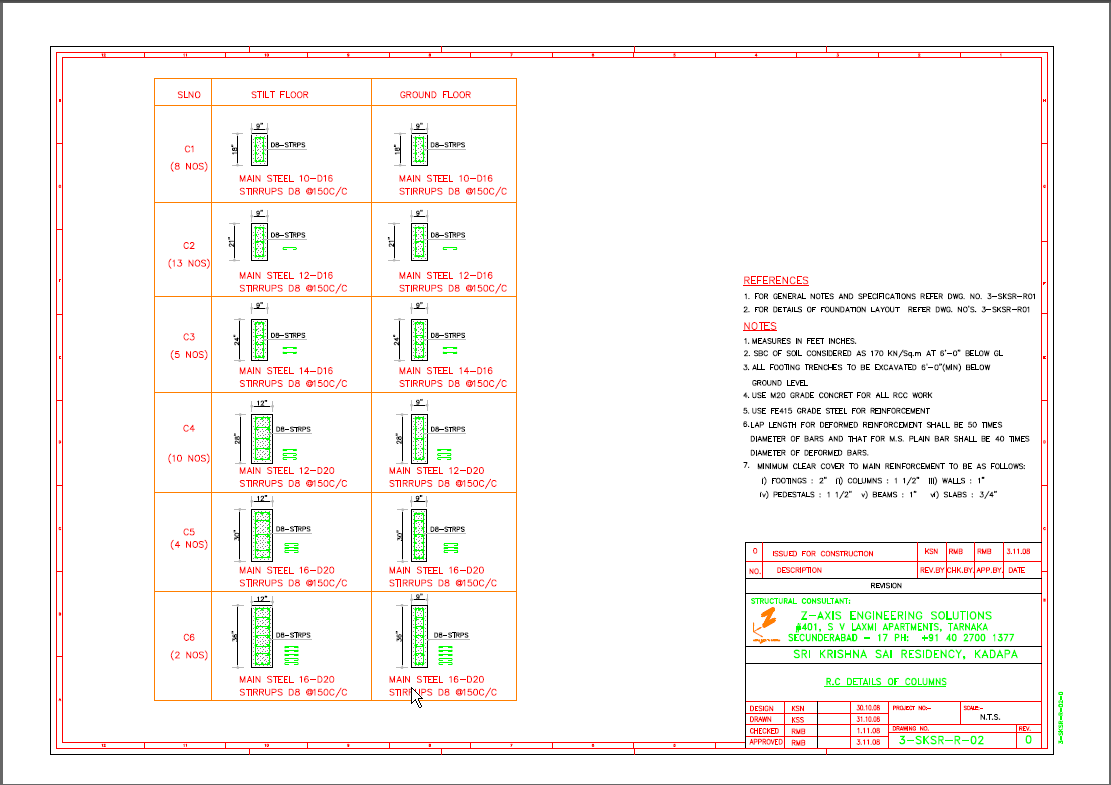The width and height of the screenshot is (1111, 785).
Task: Click the (5 NOS) quantity text
Action: pos(189,355)
